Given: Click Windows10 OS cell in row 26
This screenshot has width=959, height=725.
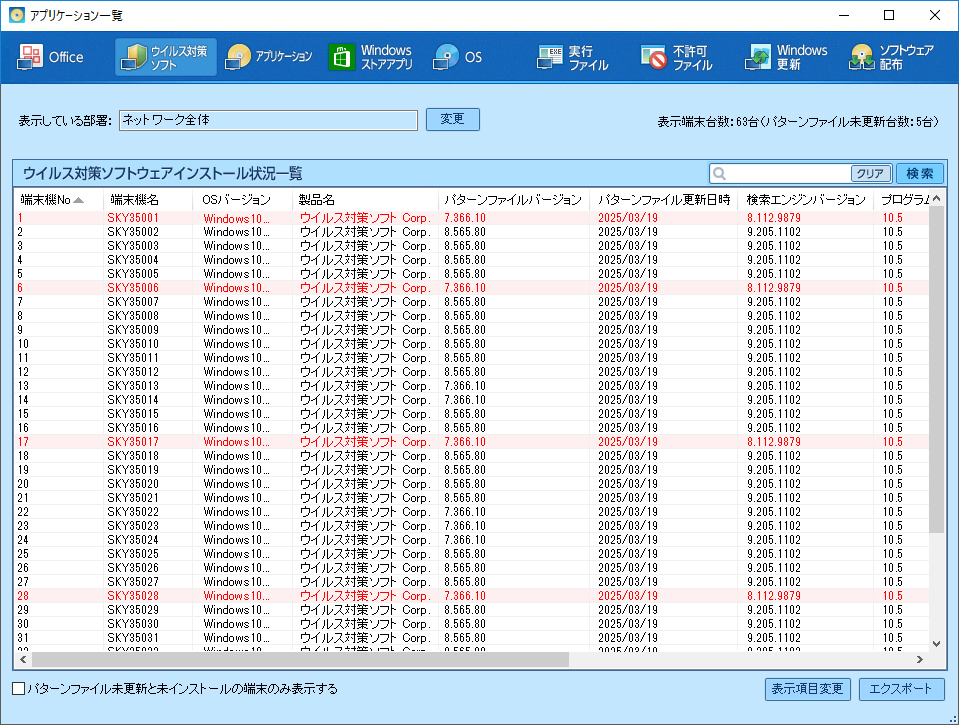Looking at the screenshot, I should [236, 568].
